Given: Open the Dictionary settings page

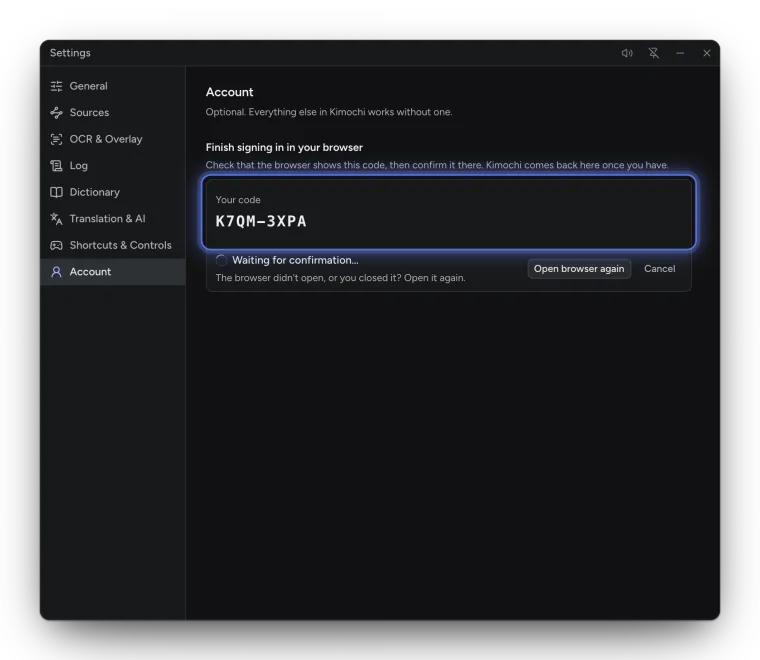Looking at the screenshot, I should pyautogui.click(x=113, y=192).
